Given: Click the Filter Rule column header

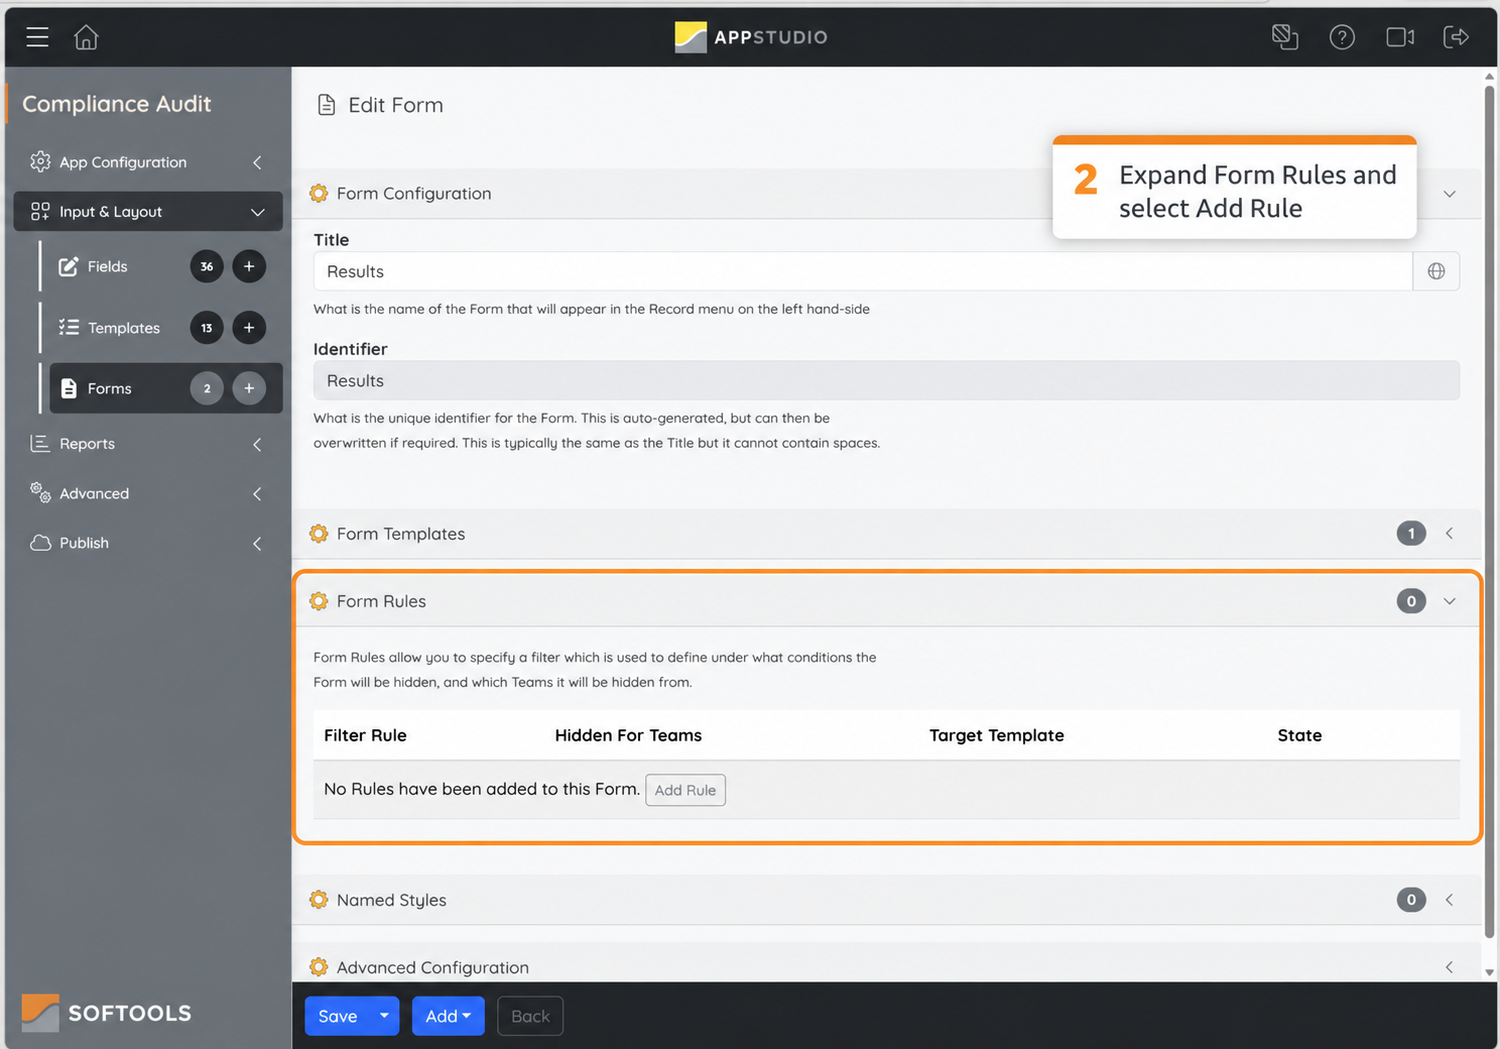Looking at the screenshot, I should point(365,735).
